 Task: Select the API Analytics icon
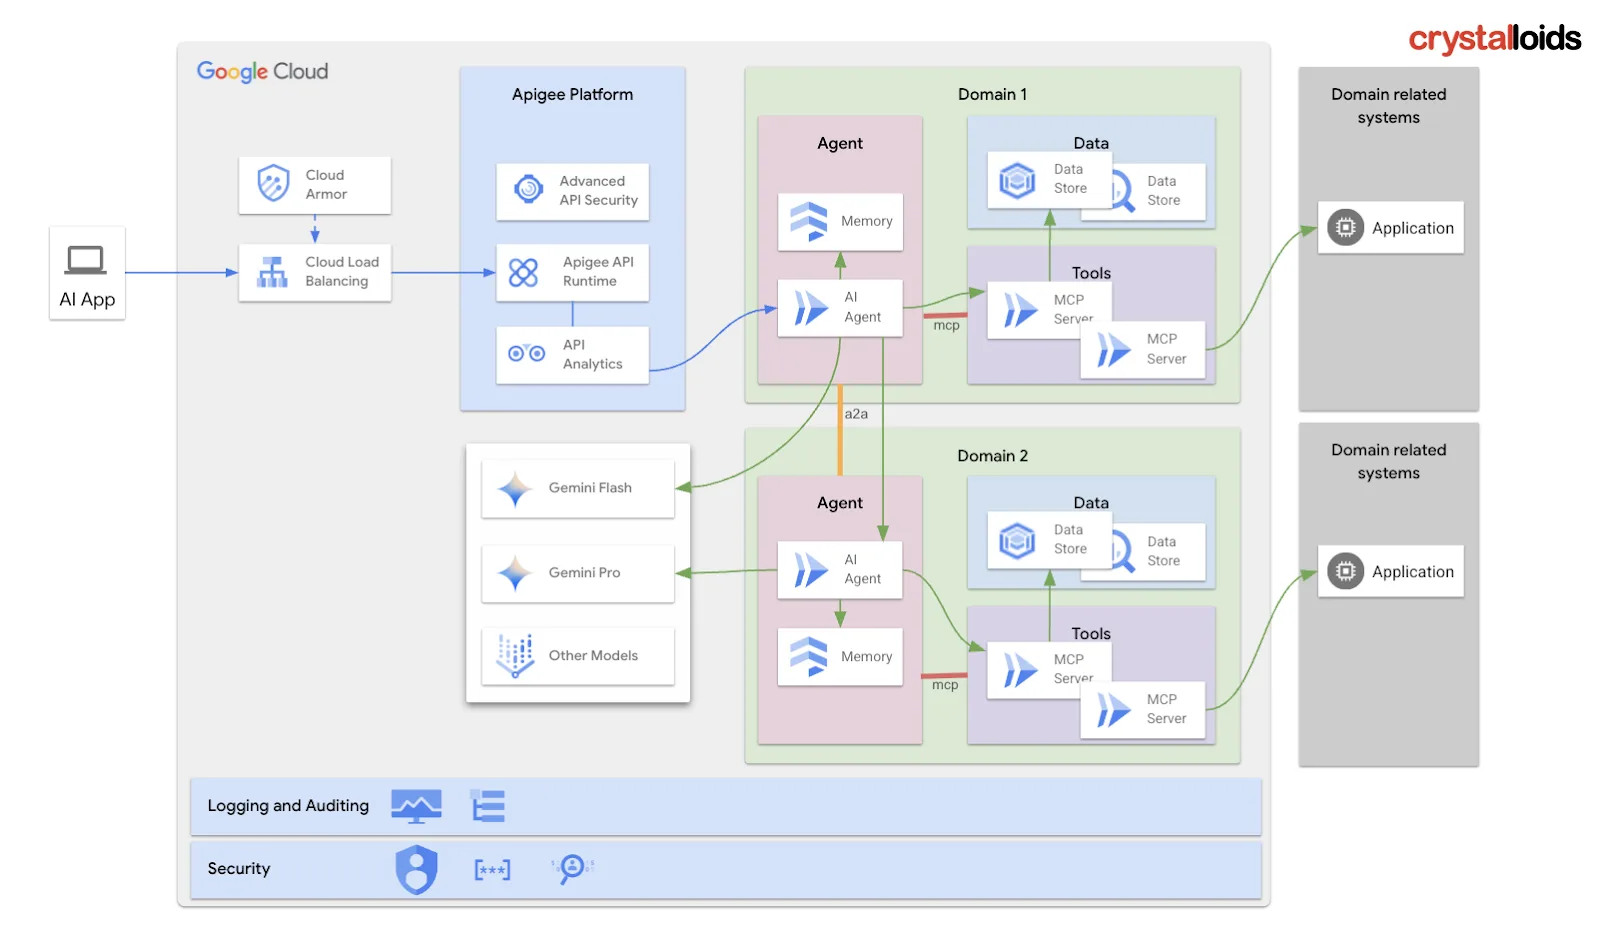(x=526, y=353)
